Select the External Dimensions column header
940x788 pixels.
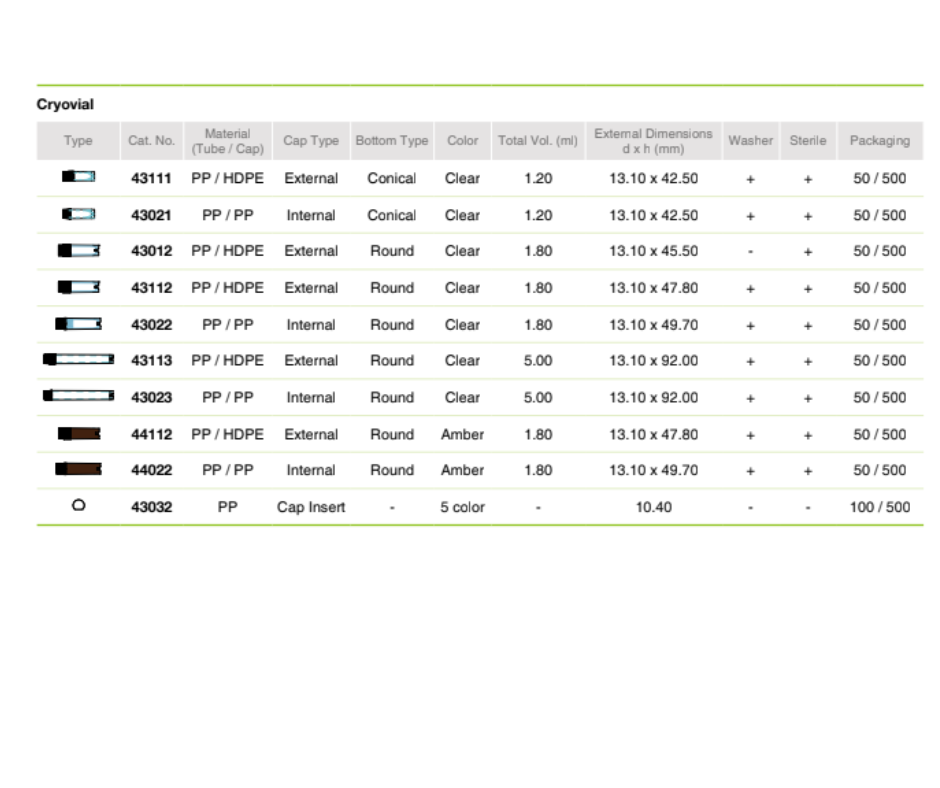[653, 141]
